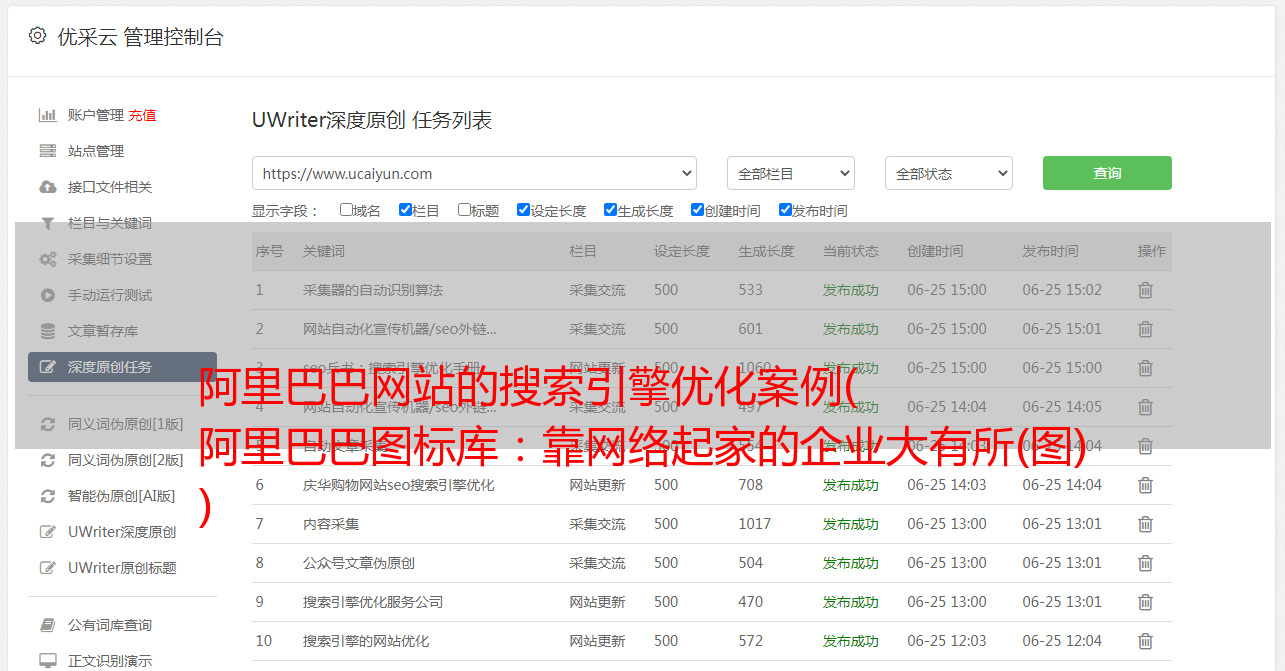Uncheck the 设定长度 checkbox
The height and width of the screenshot is (671, 1285).
(523, 210)
